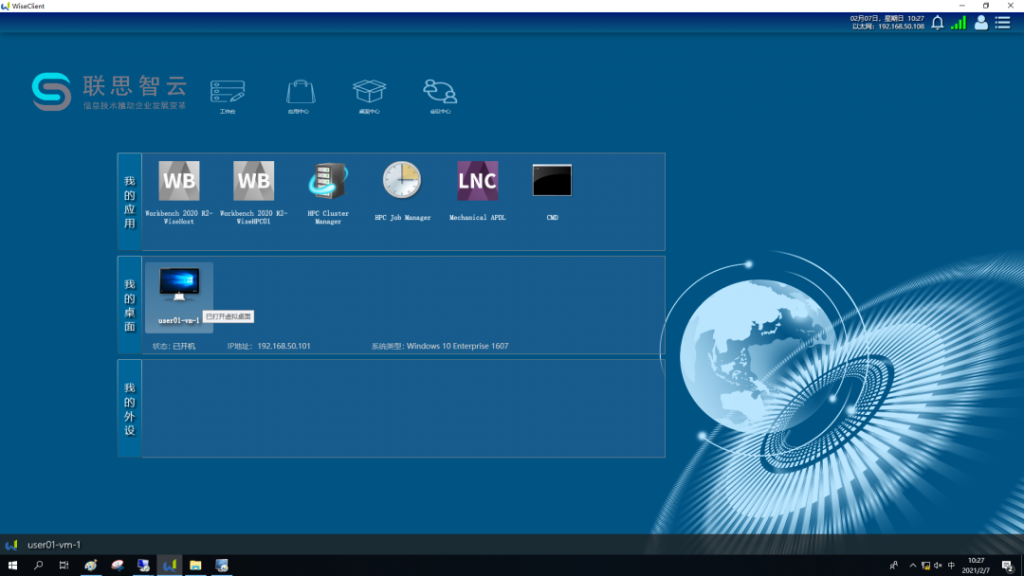The image size is (1024, 576).
Task: Open HPC Cluster Manager
Action: pyautogui.click(x=328, y=182)
